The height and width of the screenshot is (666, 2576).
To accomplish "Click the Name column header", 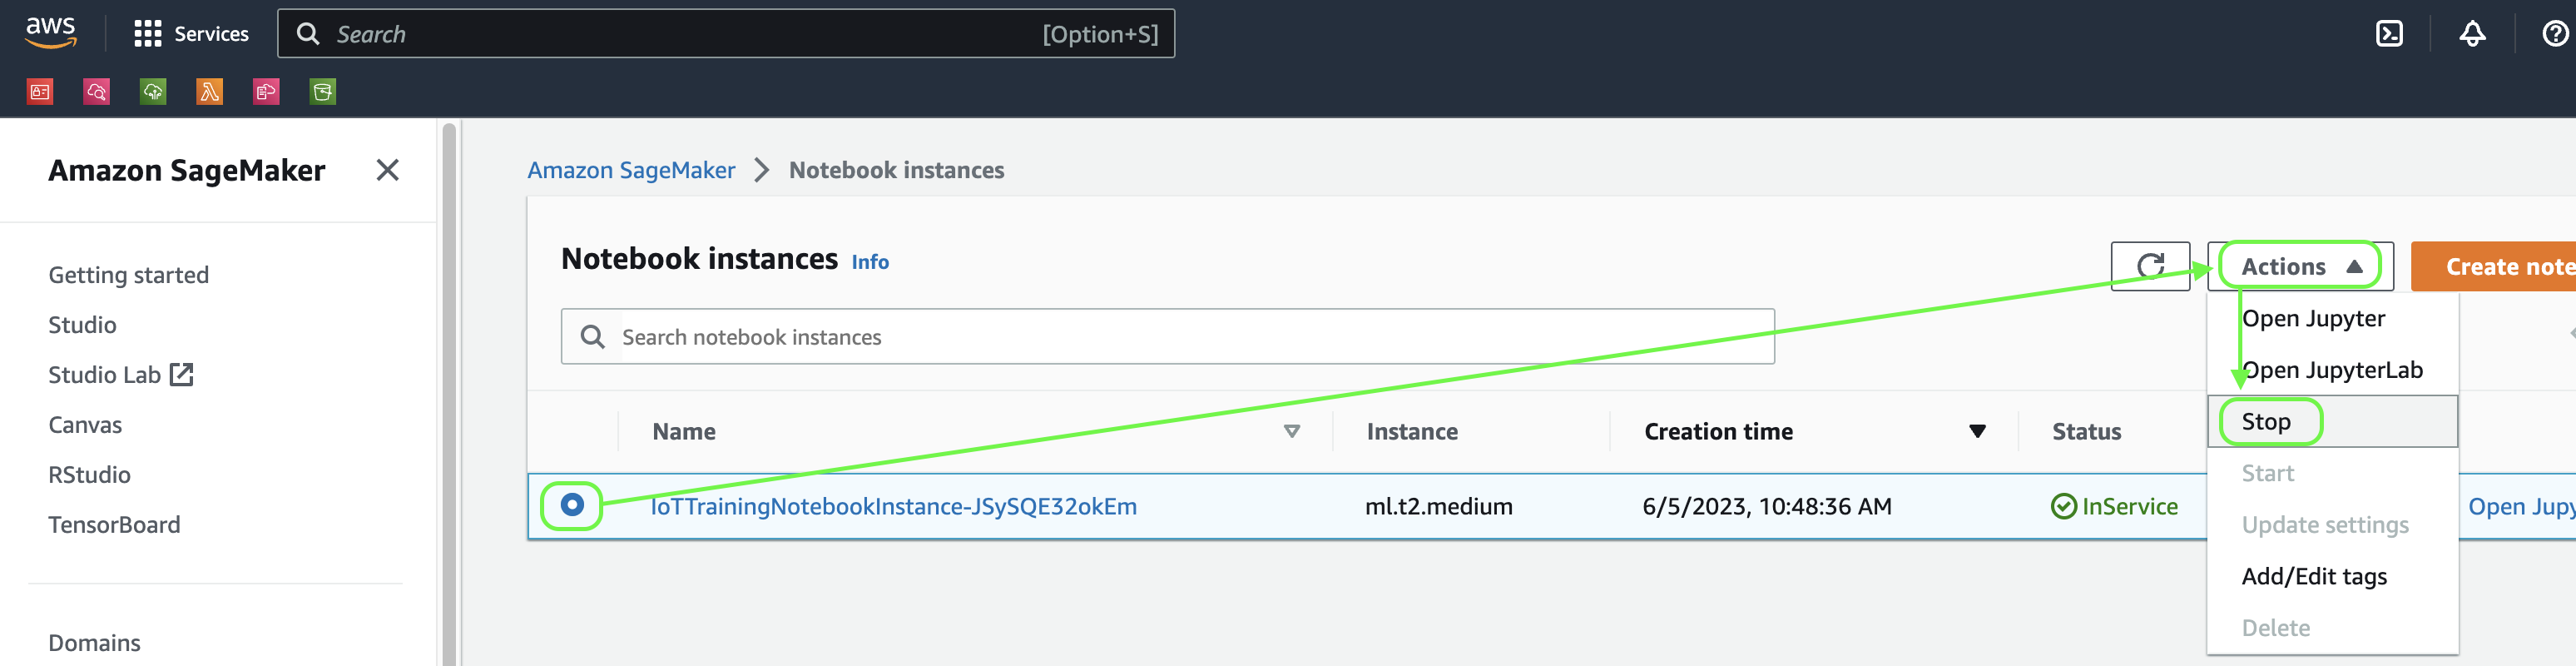I will [x=684, y=432].
